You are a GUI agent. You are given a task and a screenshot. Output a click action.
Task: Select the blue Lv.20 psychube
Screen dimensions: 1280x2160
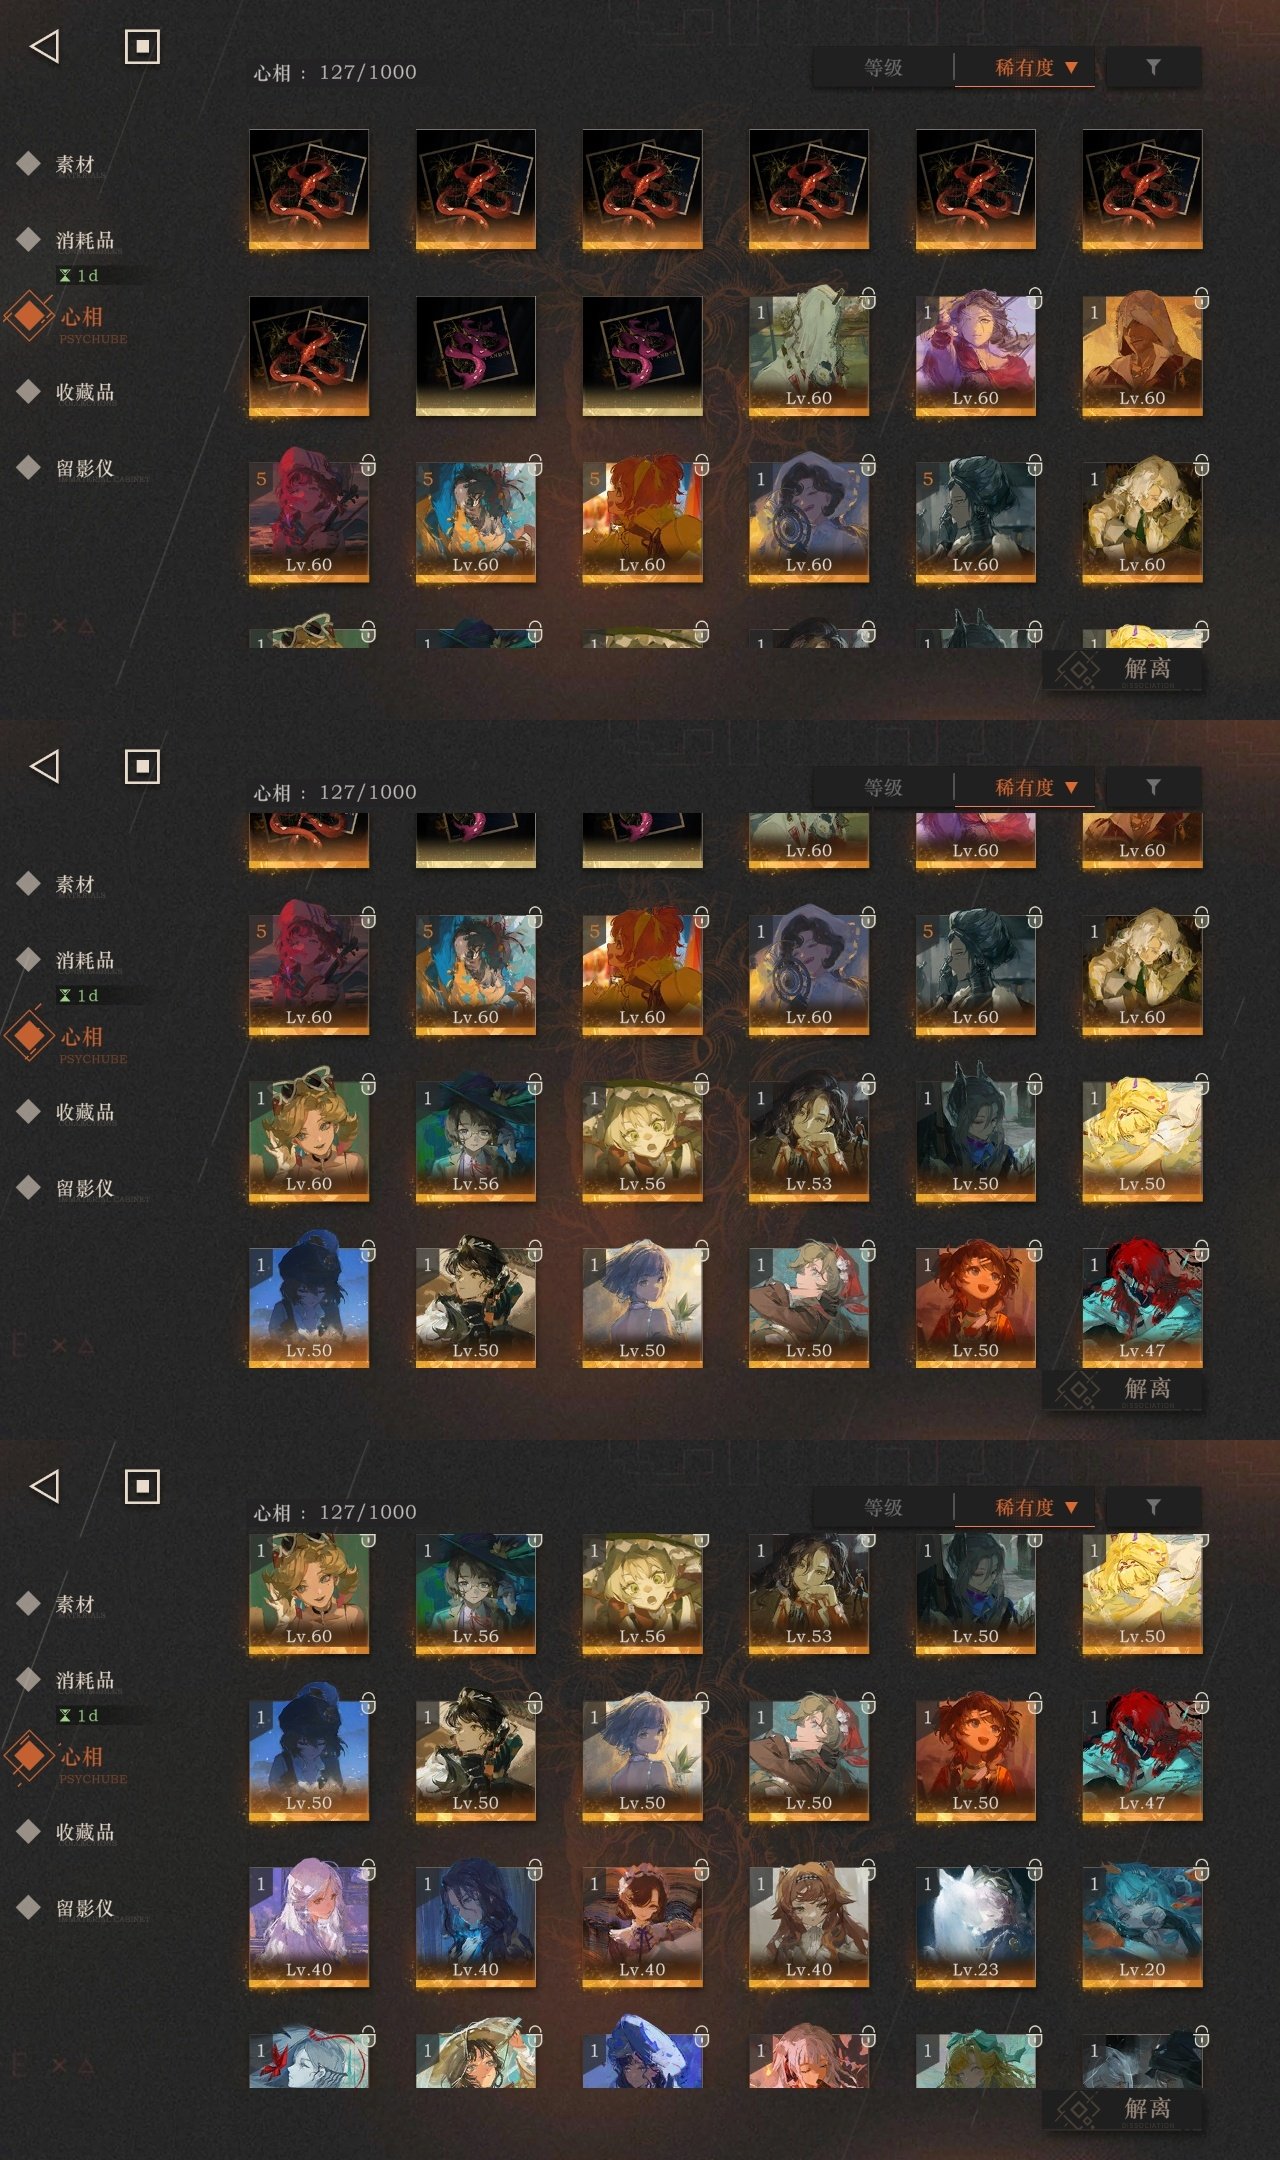pyautogui.click(x=1142, y=1925)
